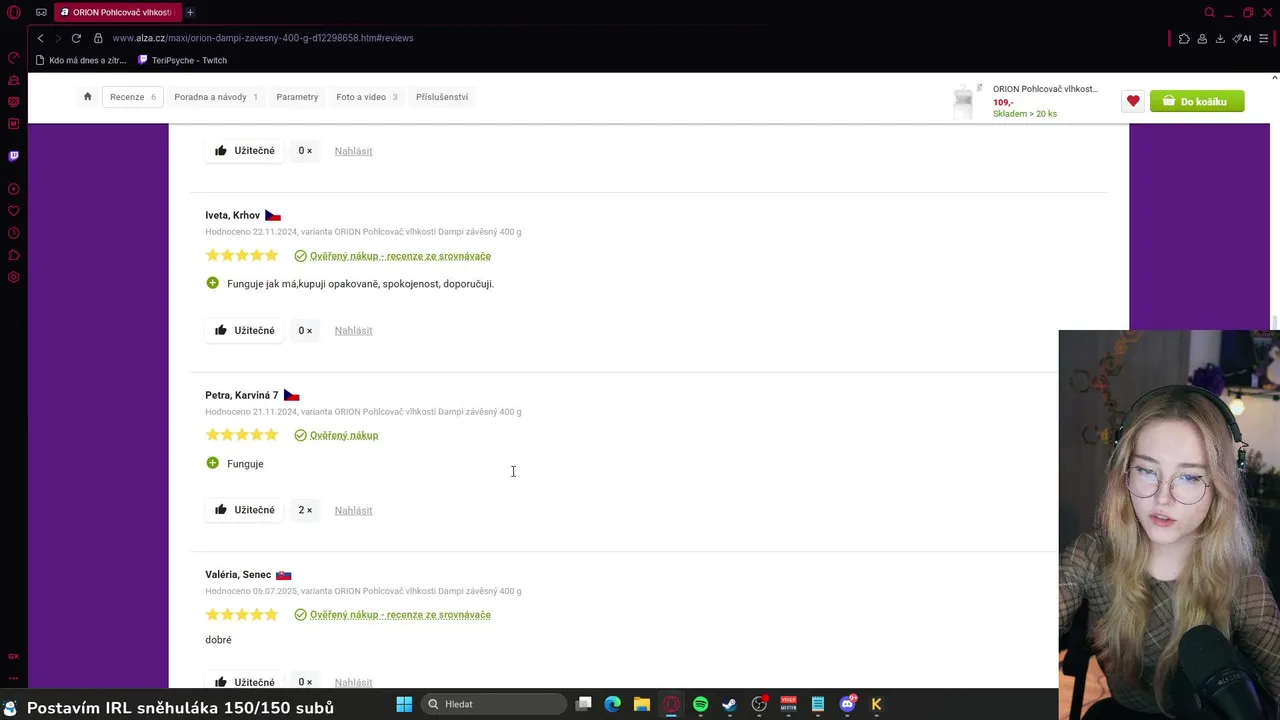Click 'Skladem > 20 ks' stock text

click(1025, 114)
